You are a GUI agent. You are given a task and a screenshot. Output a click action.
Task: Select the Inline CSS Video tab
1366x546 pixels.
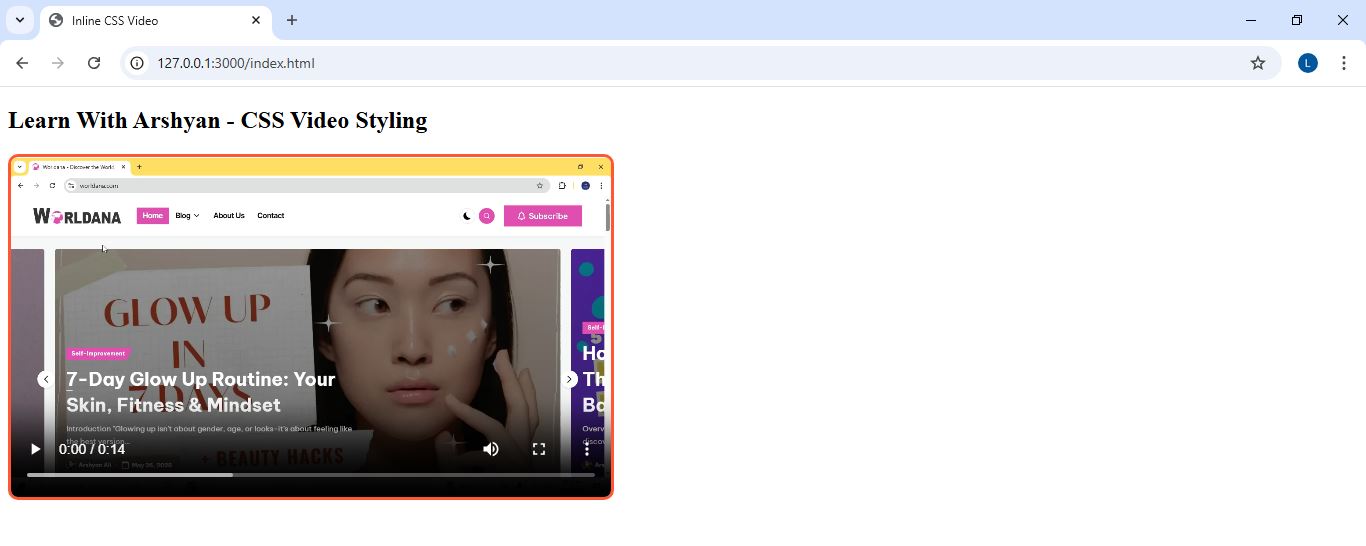(155, 21)
